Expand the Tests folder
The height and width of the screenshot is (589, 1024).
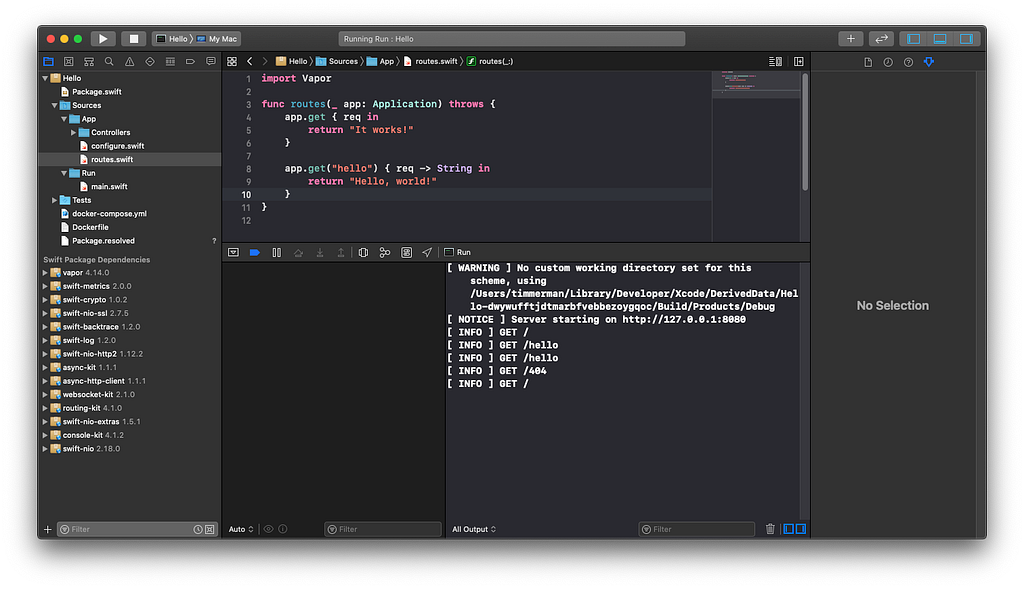55,200
